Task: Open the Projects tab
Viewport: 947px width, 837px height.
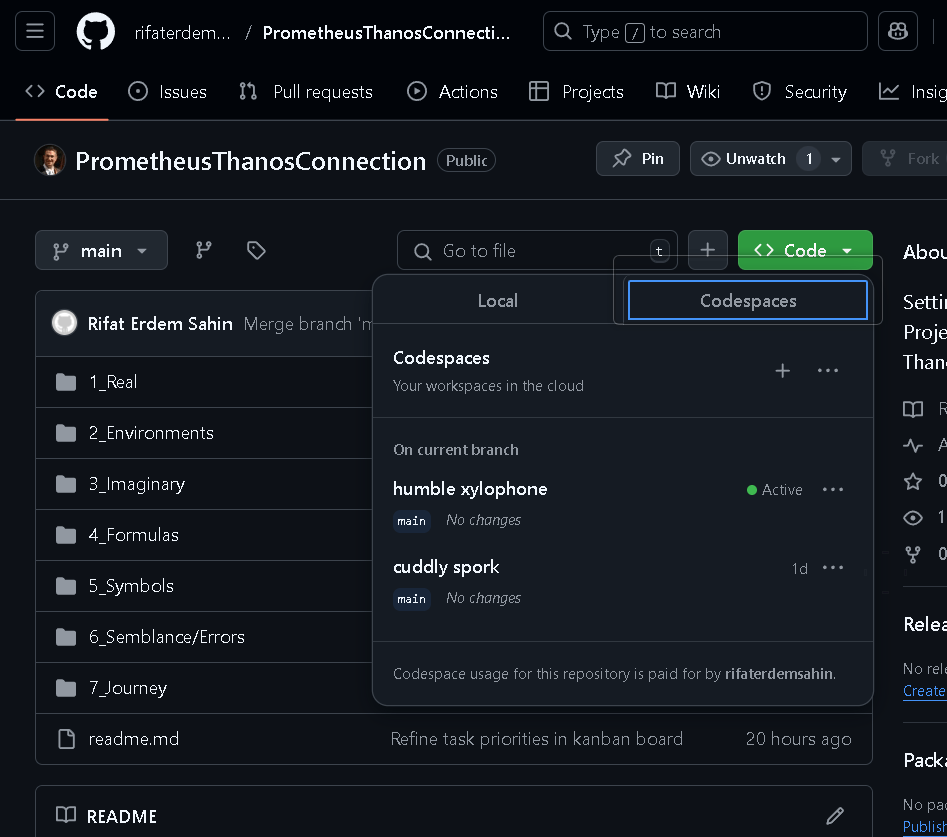Action: 576,92
